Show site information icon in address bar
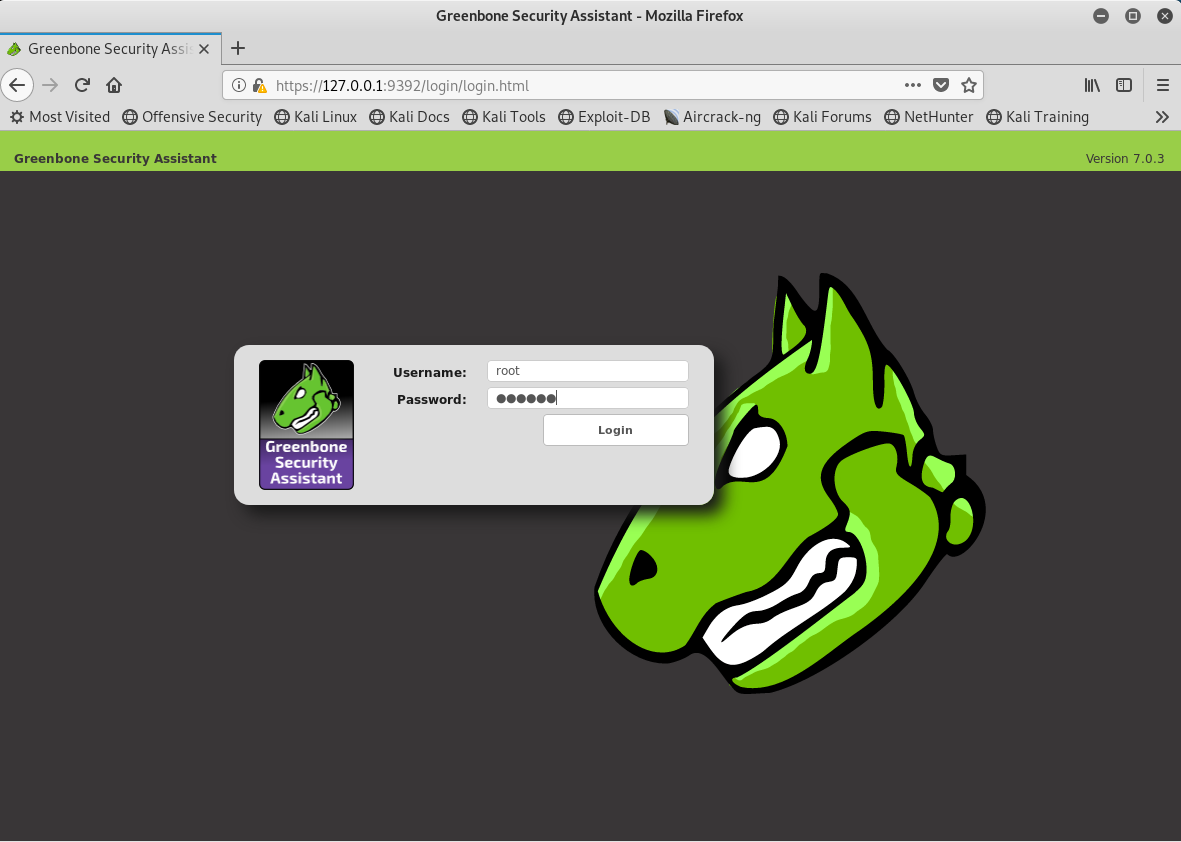 point(238,85)
